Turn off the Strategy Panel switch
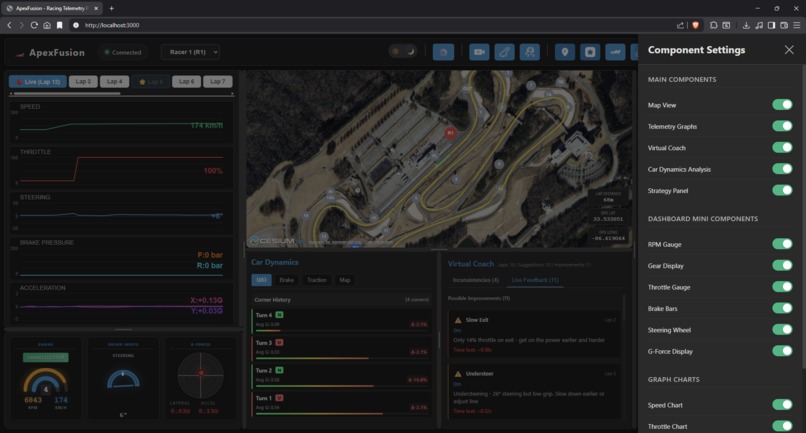This screenshot has width=806, height=433. point(782,190)
